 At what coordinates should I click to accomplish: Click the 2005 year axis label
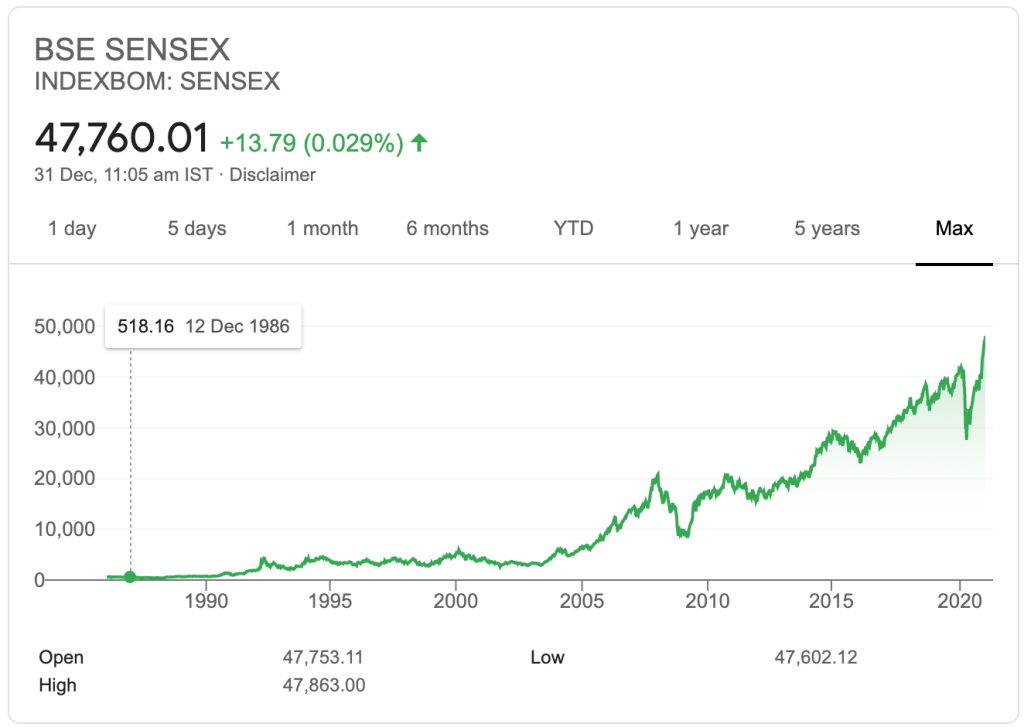click(582, 602)
